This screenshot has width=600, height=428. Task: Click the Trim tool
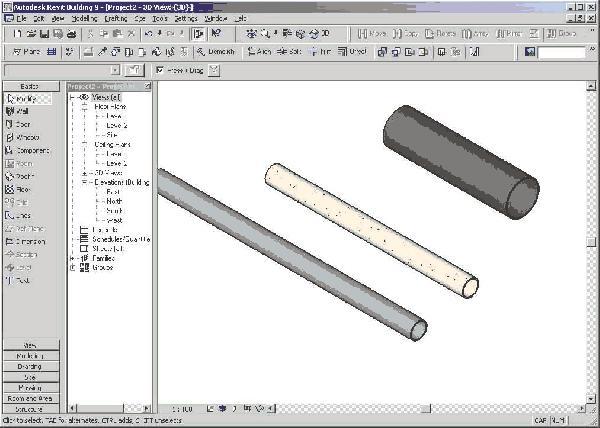[x=320, y=52]
